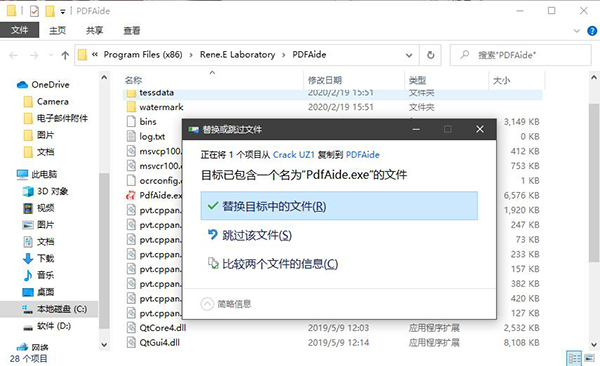Open the 查看 ribbon tab
Viewport: 600px width, 366px height.
coord(131,30)
